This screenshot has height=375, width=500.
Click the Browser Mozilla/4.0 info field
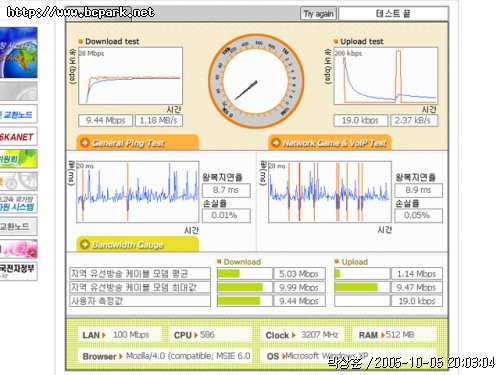(x=165, y=356)
